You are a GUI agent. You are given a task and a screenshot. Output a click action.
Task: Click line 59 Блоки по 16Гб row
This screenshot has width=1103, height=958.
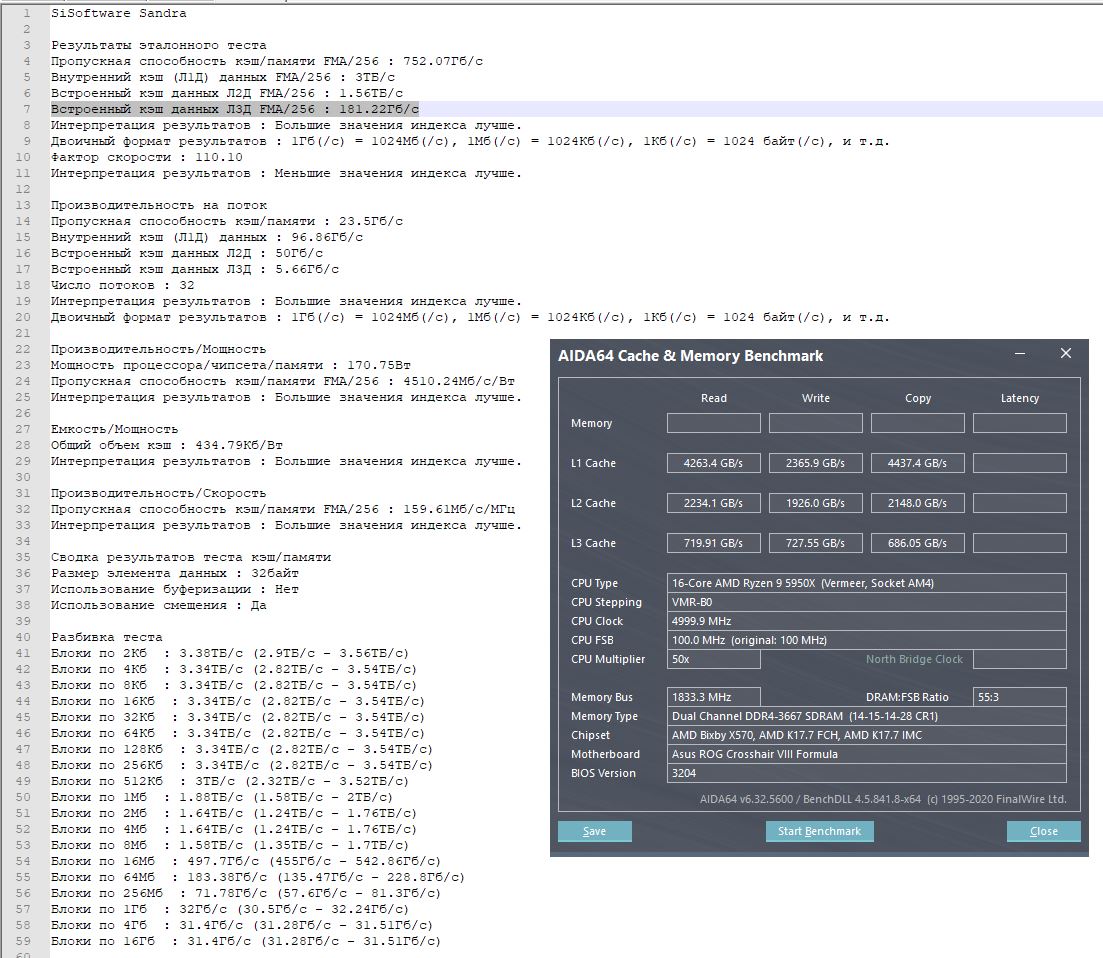click(246, 941)
